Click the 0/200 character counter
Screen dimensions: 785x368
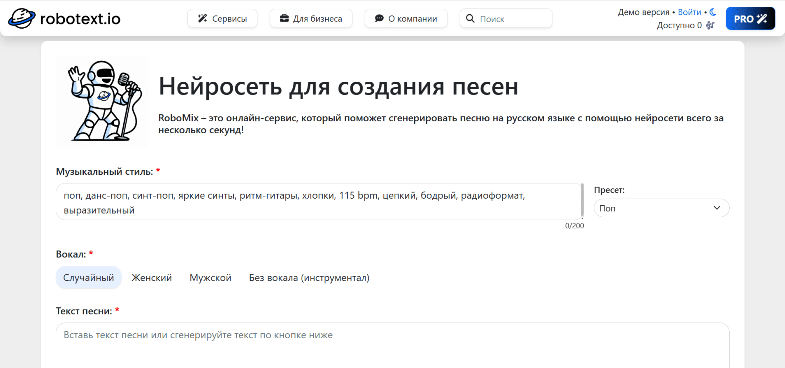tap(574, 225)
